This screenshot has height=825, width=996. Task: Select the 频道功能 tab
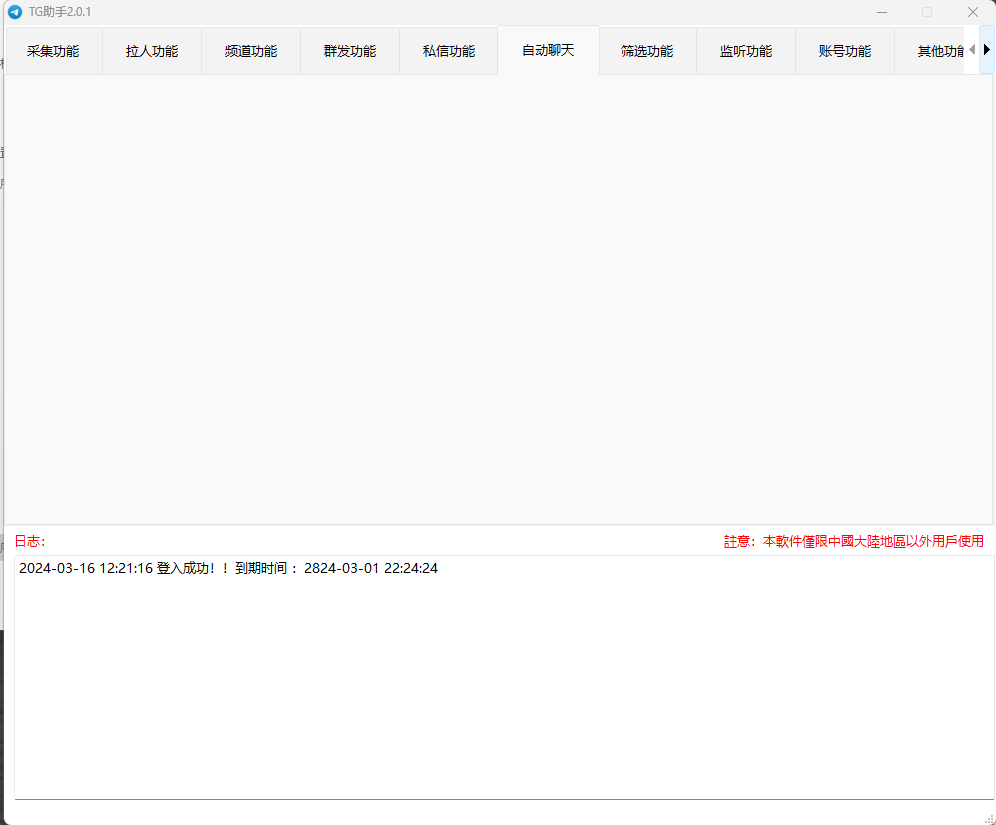pyautogui.click(x=251, y=51)
